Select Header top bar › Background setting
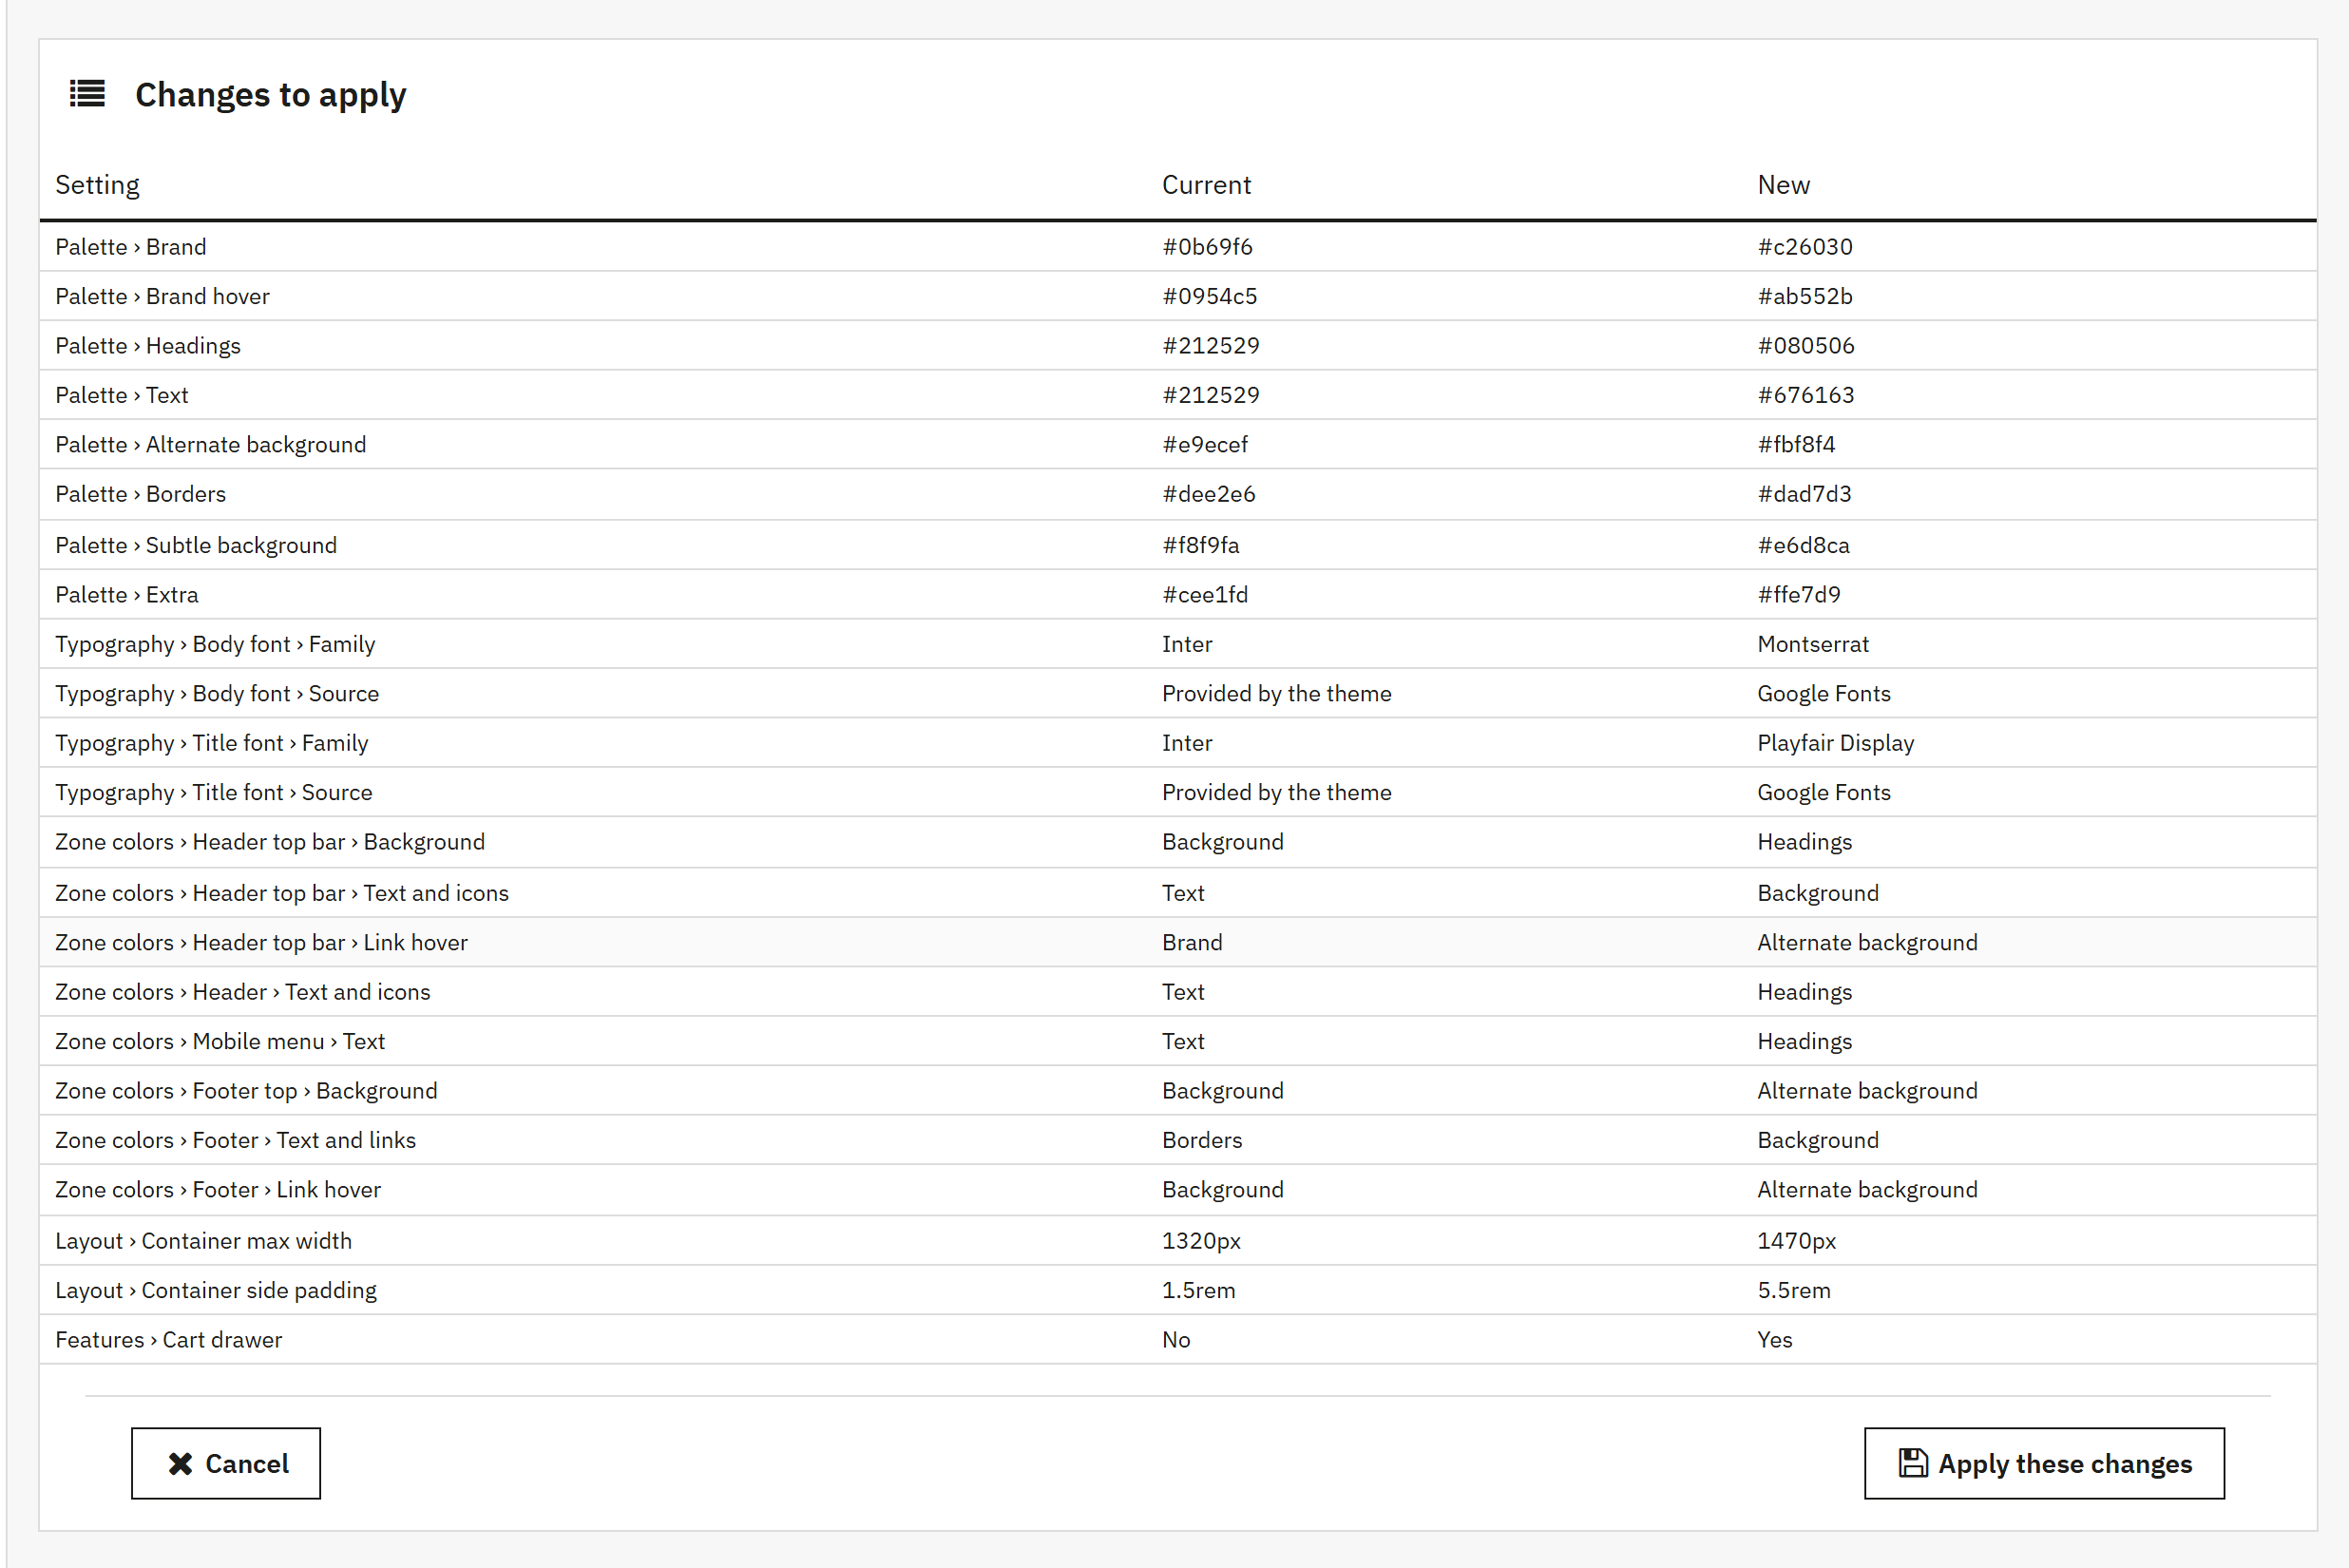This screenshot has width=2349, height=1568. (270, 842)
